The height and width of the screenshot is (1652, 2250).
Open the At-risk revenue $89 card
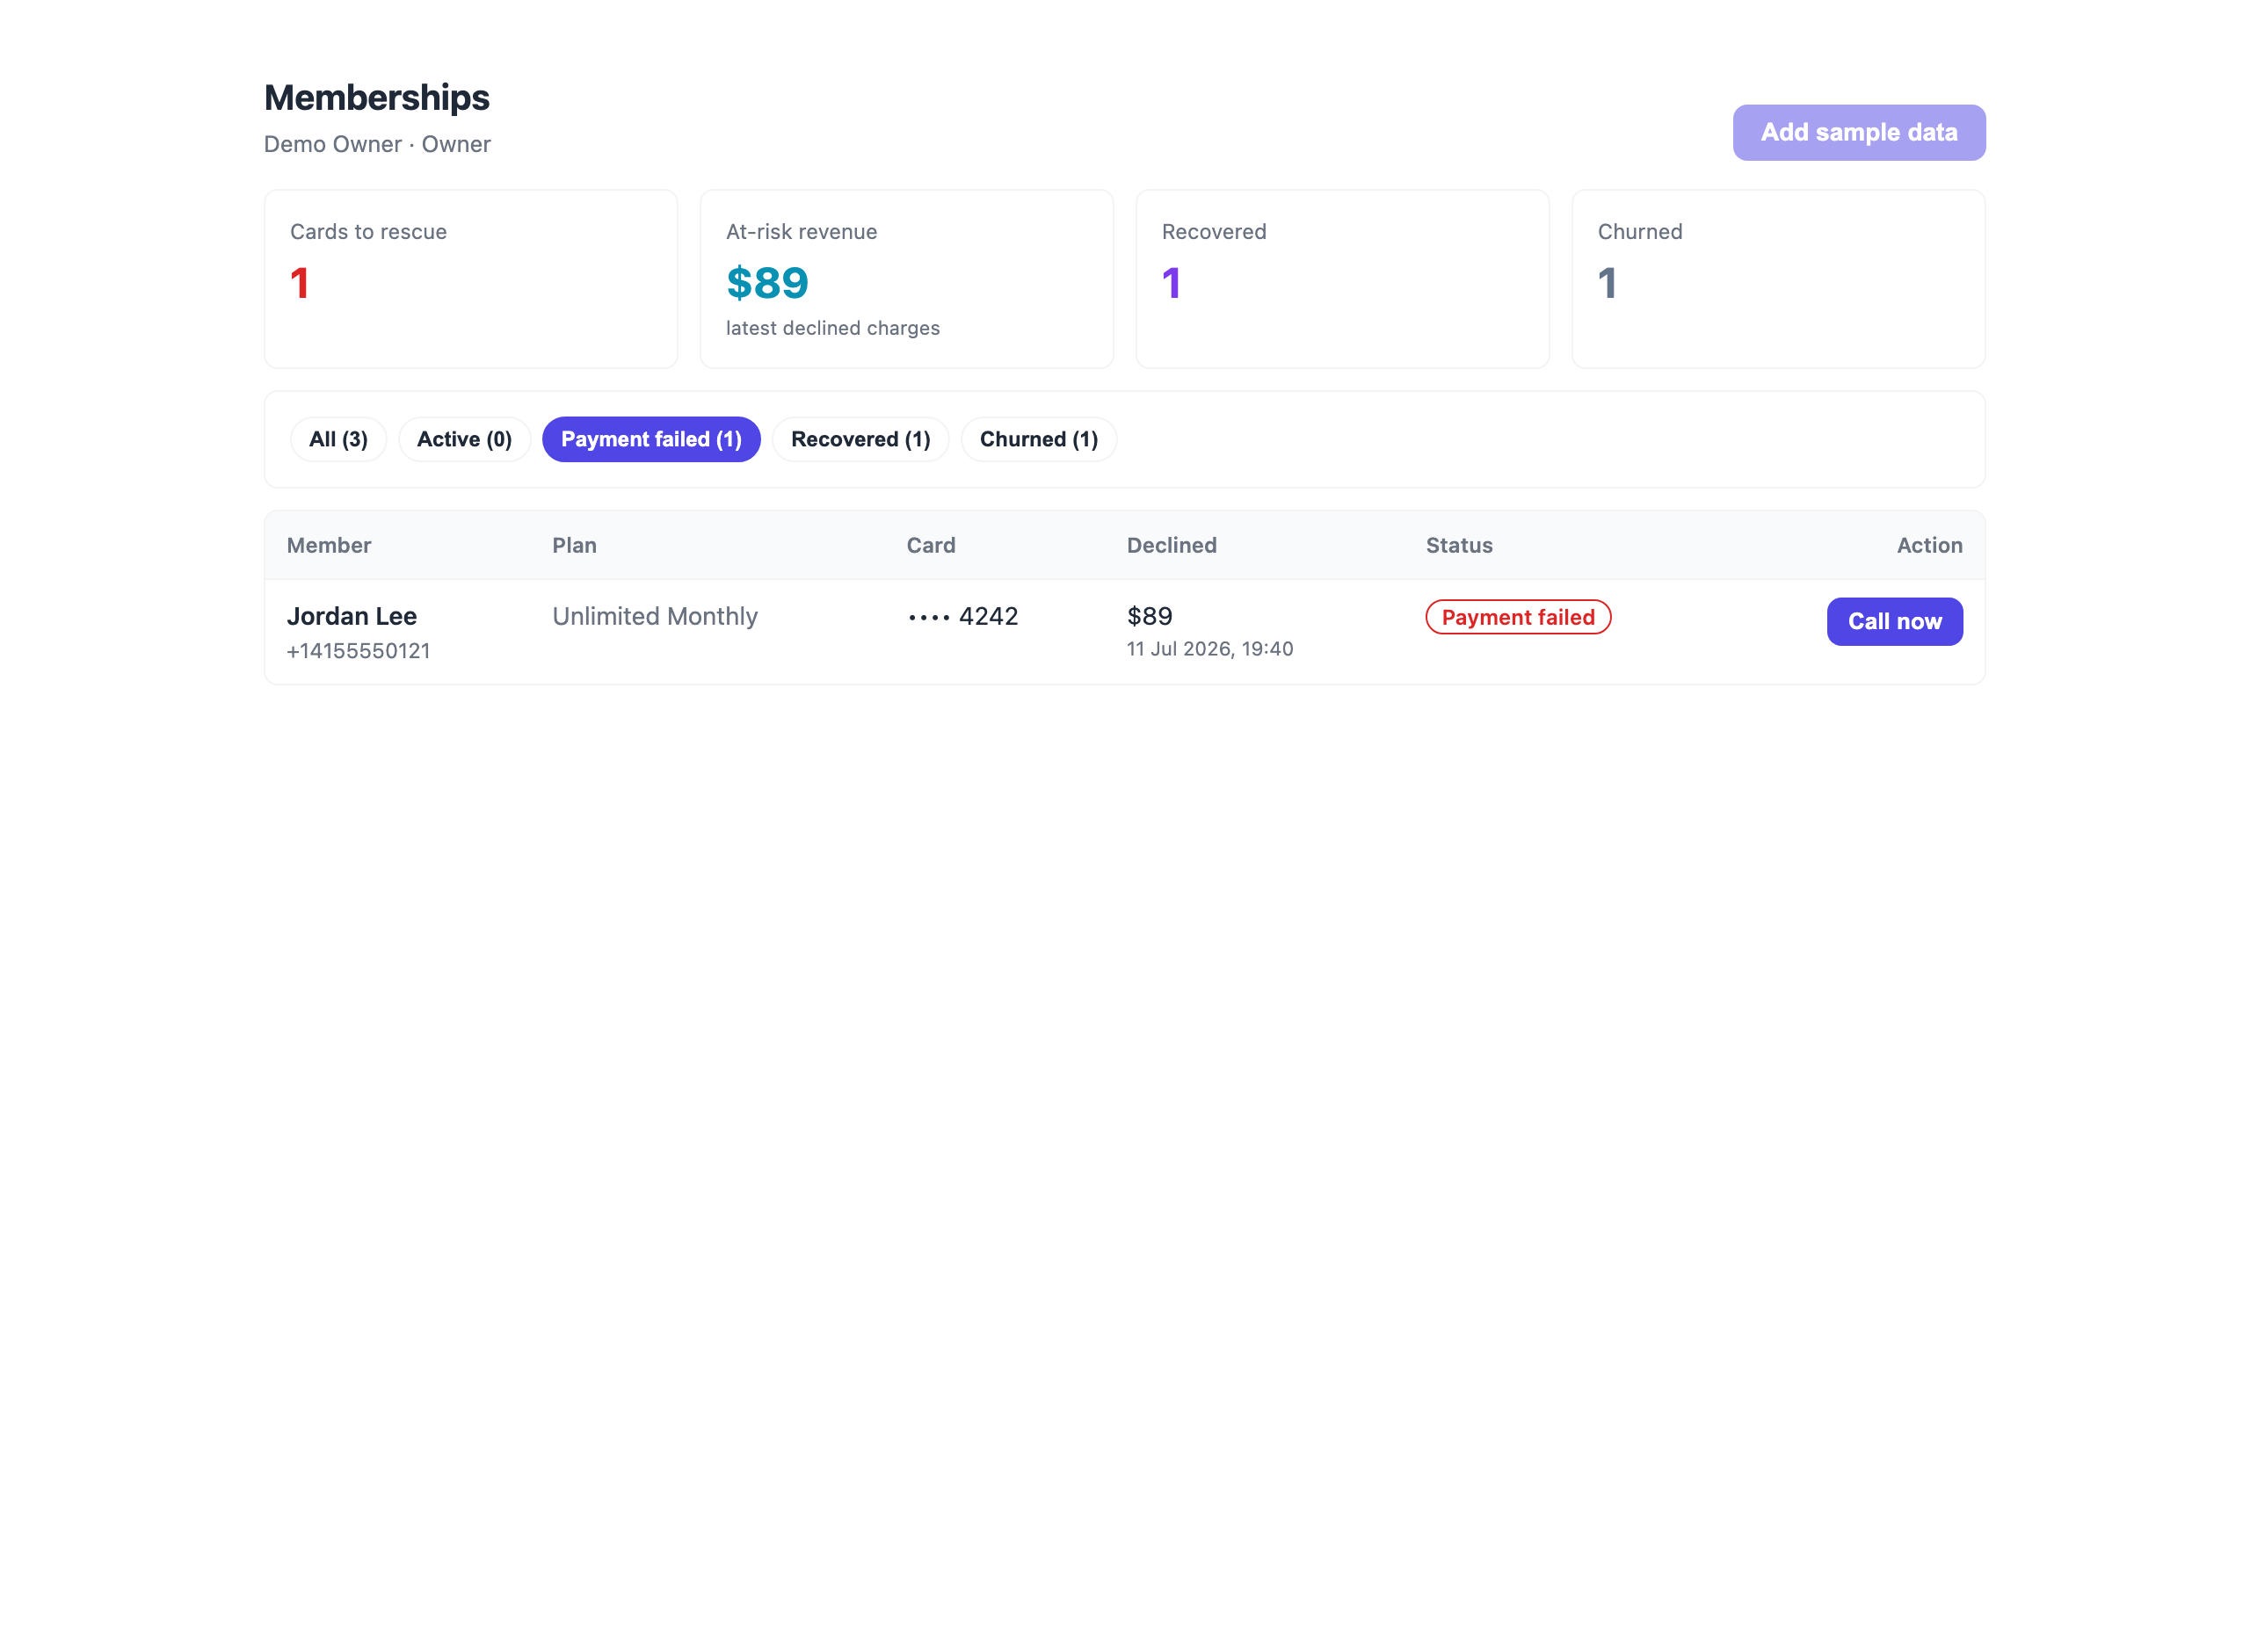pos(906,279)
